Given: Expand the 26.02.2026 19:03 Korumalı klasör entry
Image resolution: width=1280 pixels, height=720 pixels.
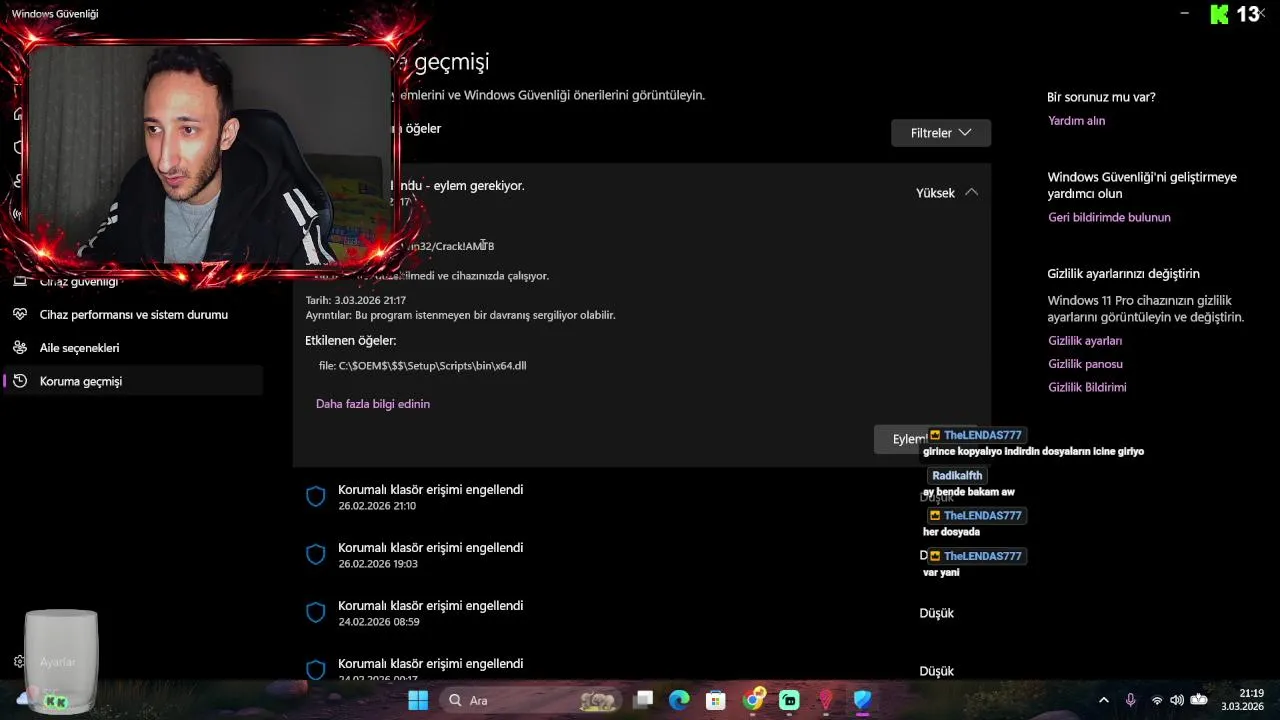Looking at the screenshot, I should click(x=642, y=555).
